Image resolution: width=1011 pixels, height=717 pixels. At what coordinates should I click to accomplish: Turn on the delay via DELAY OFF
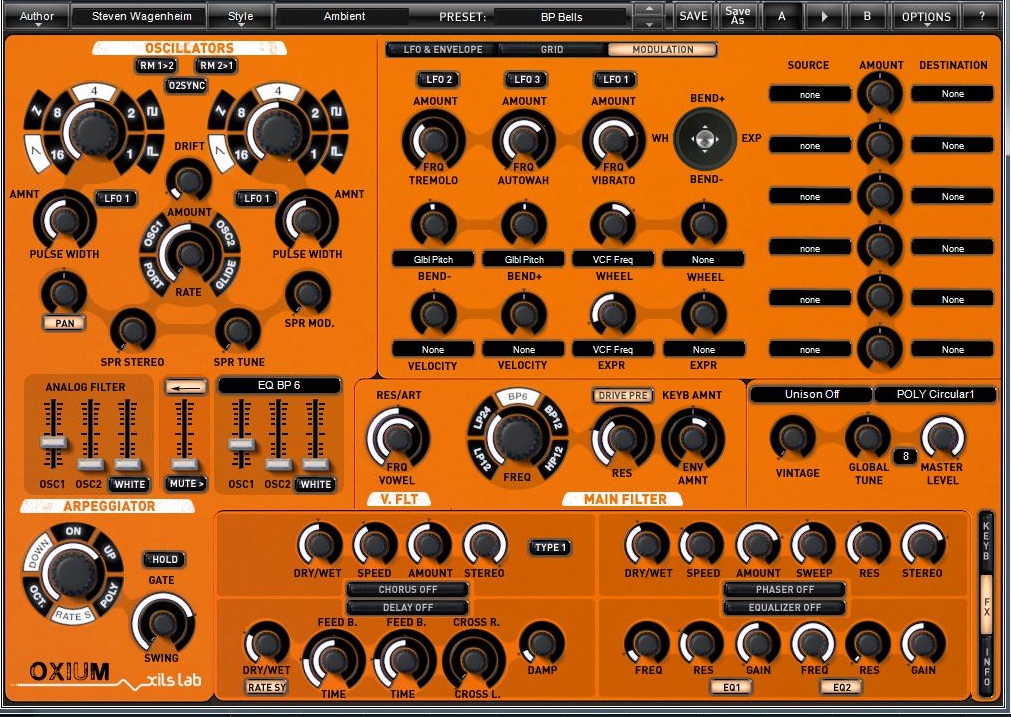[407, 607]
